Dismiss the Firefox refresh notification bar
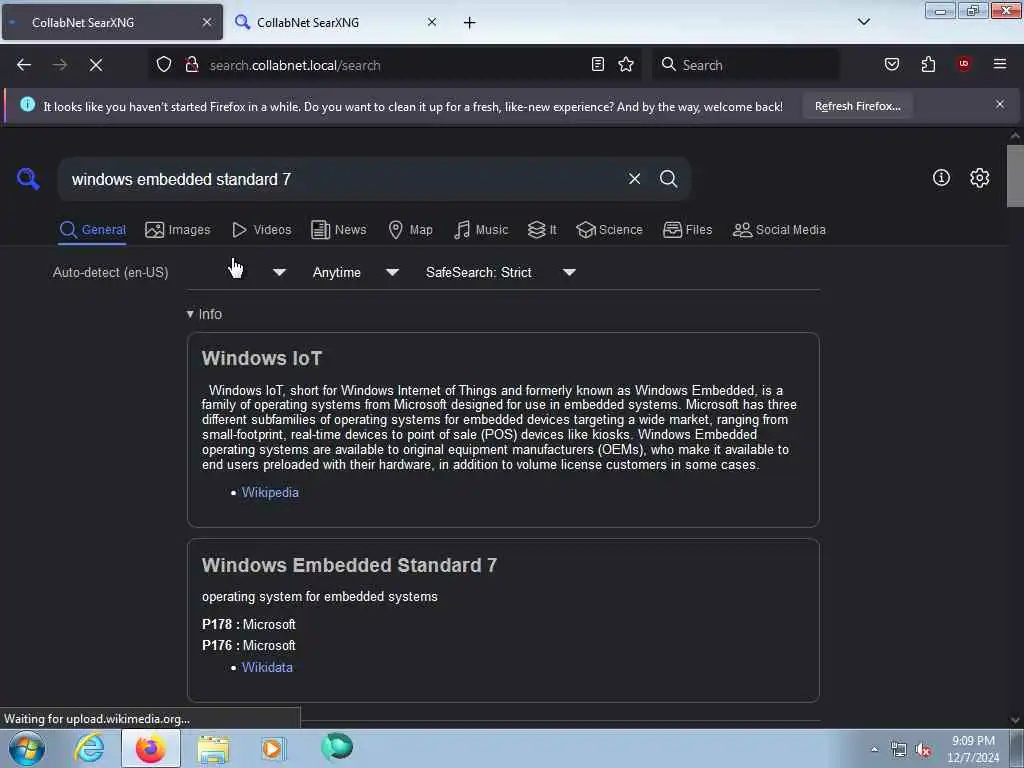1024x768 pixels. click(x=1000, y=104)
